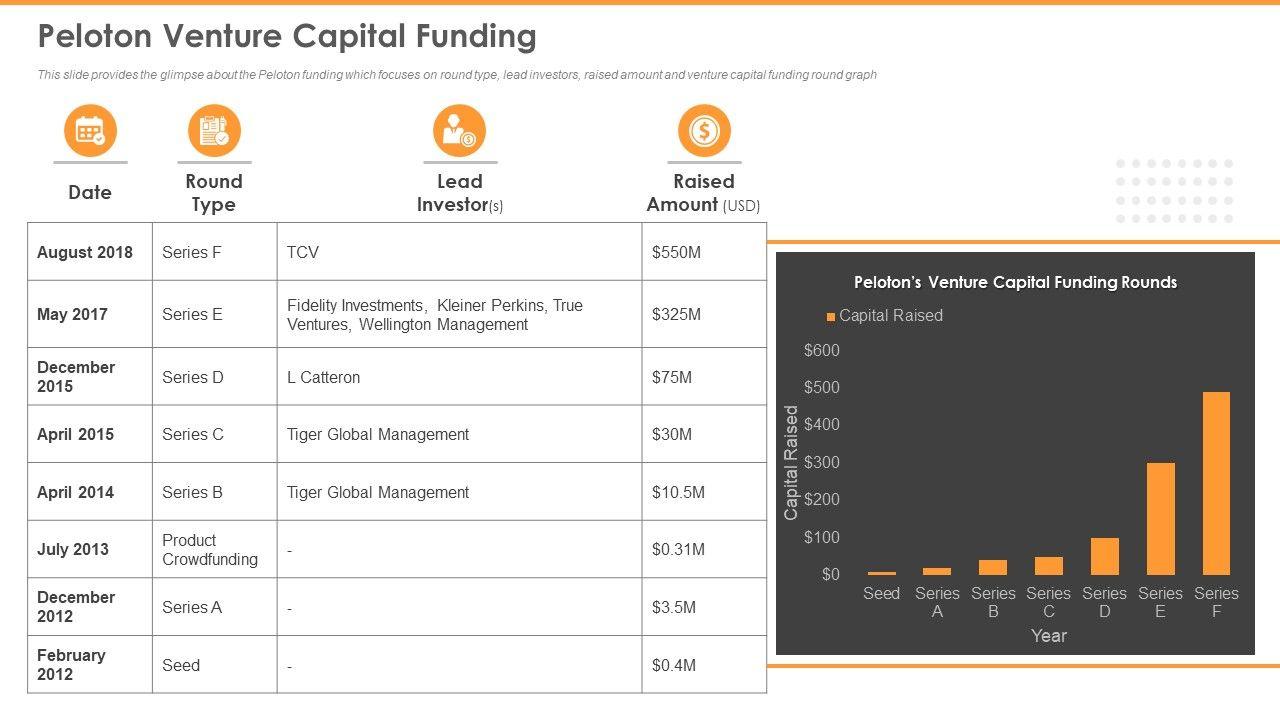Click the Product Crowdfunding round type cell

point(214,549)
